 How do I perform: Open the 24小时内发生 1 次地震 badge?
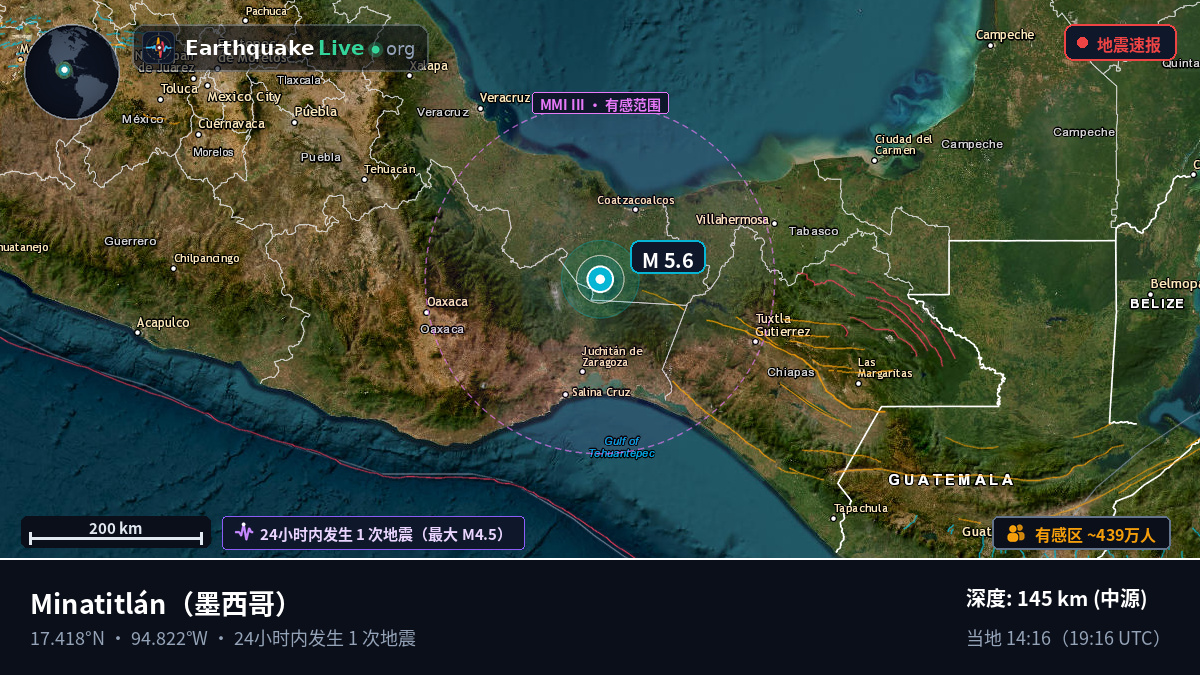373,533
